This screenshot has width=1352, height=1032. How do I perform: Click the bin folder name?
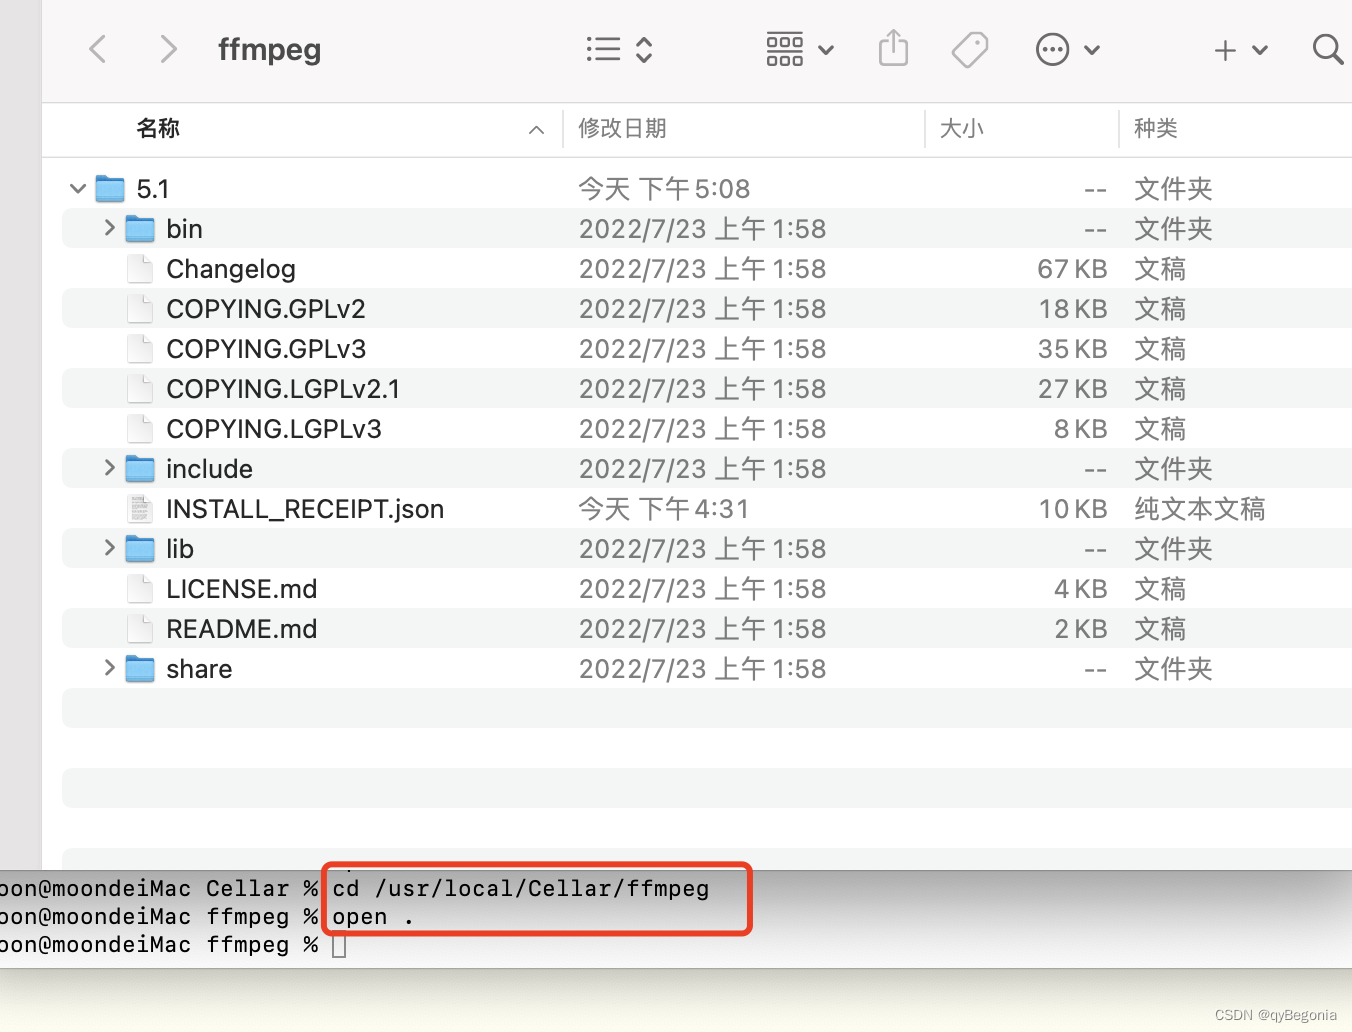click(x=184, y=229)
